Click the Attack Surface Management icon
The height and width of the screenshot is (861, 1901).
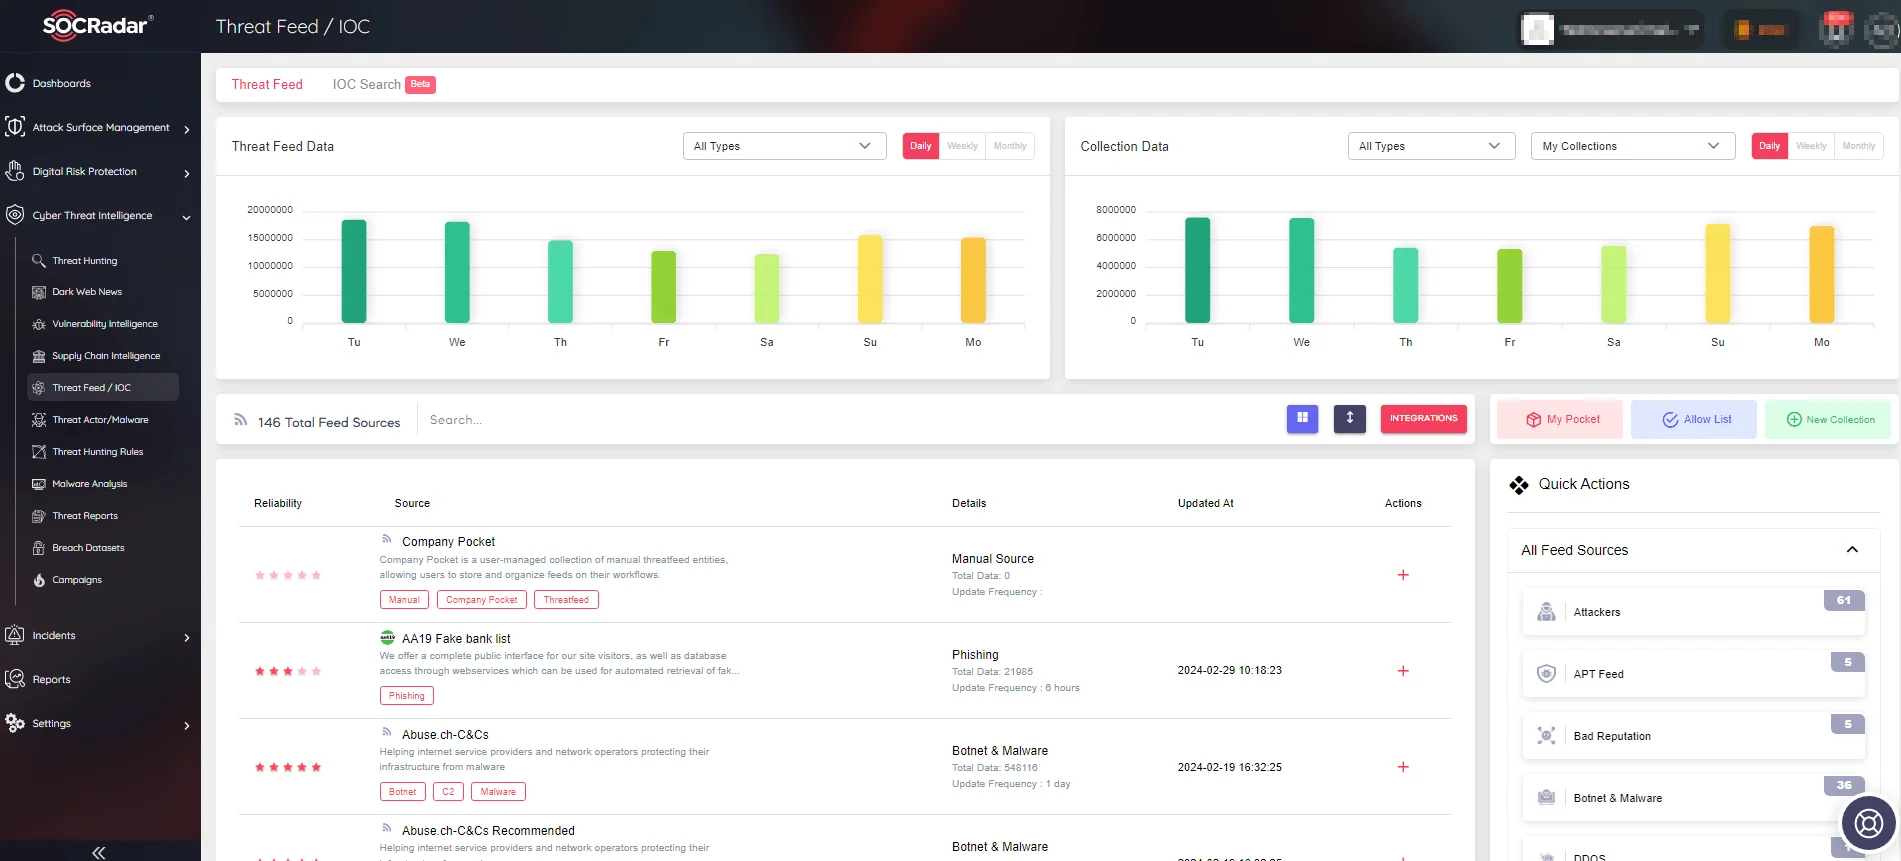[15, 127]
